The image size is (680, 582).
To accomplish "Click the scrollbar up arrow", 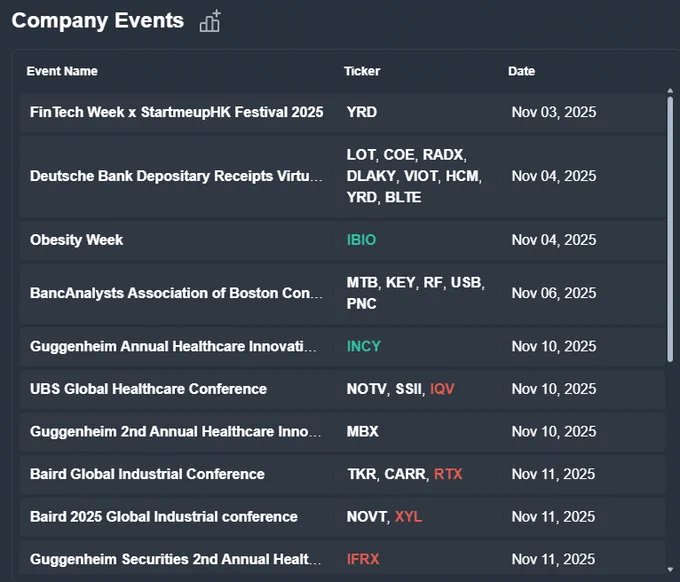I will [x=670, y=91].
